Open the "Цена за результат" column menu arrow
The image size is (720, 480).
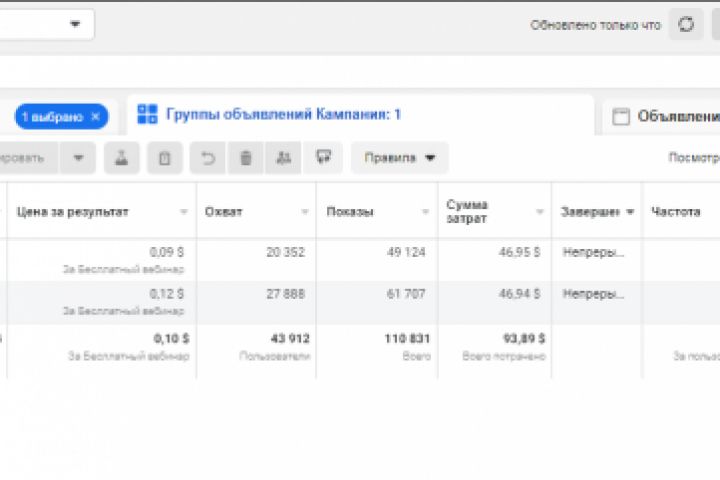tap(184, 212)
